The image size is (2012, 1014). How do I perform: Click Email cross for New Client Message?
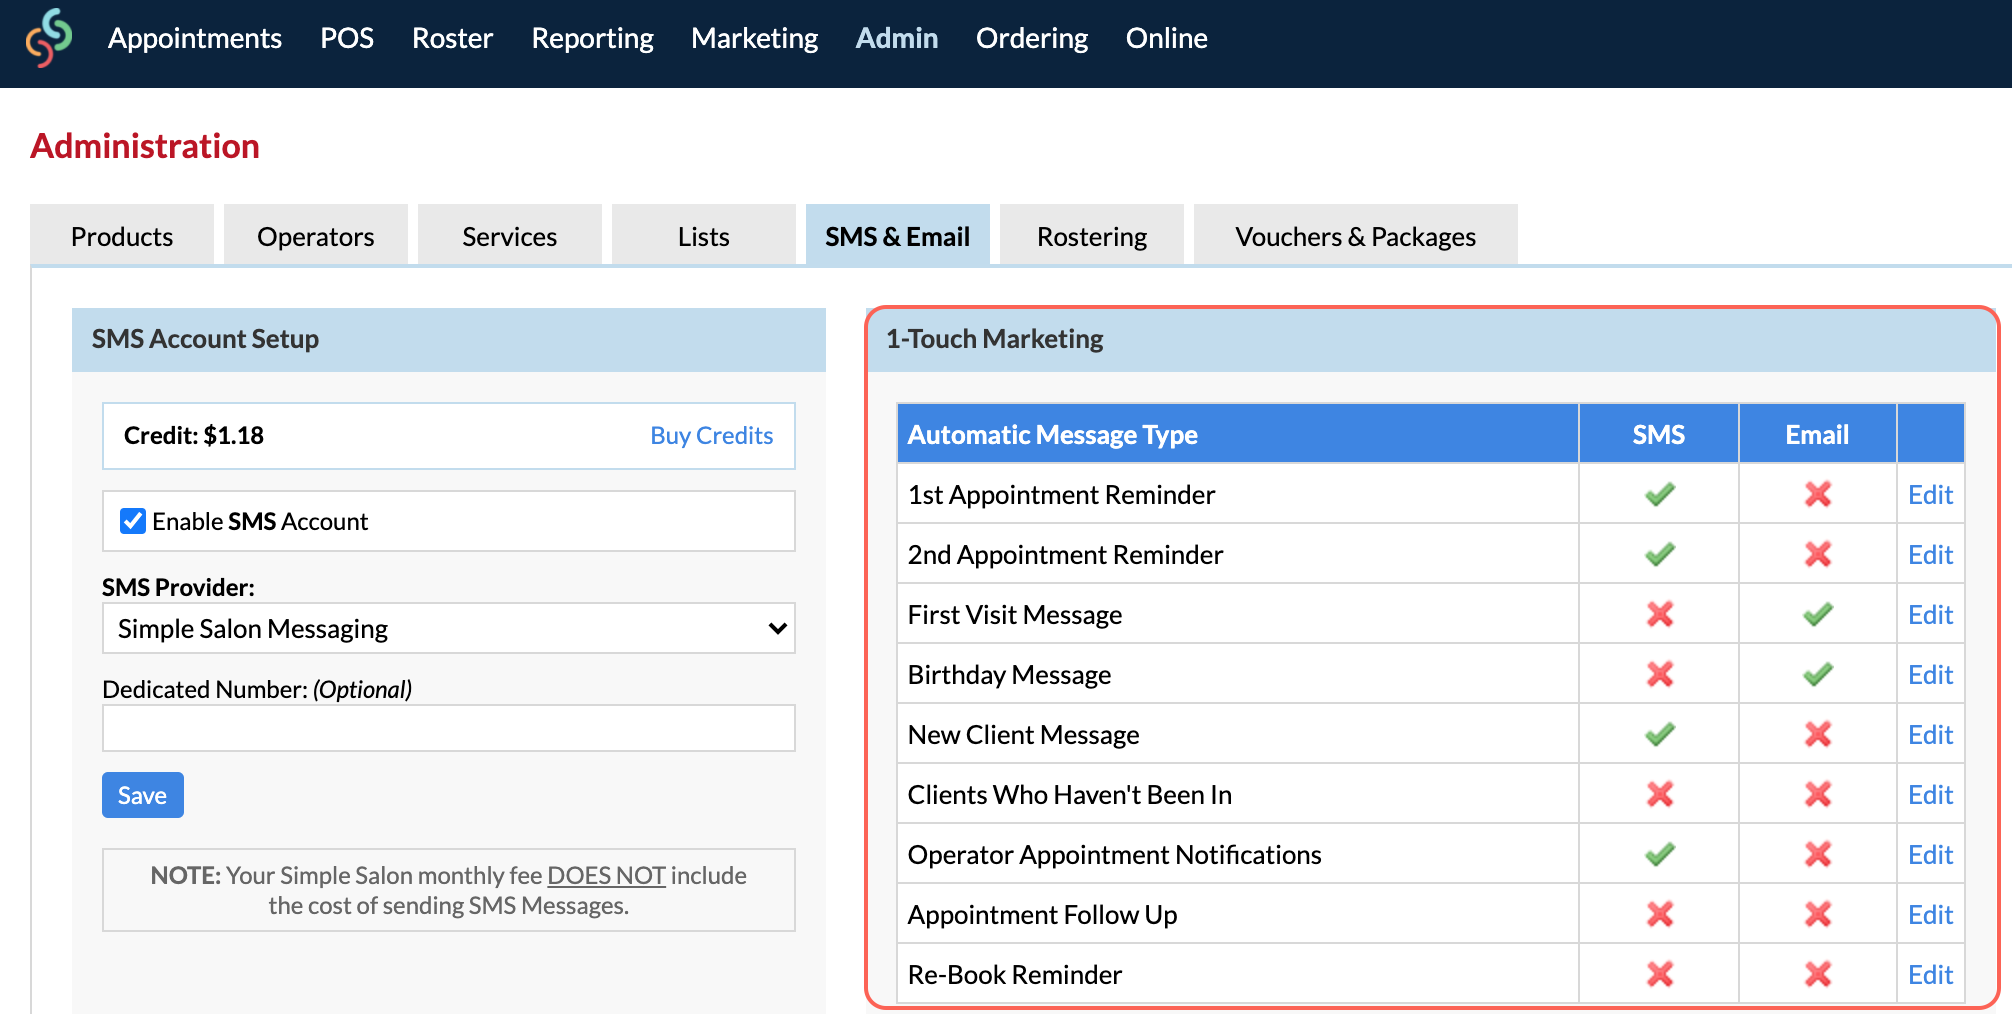coord(1818,734)
